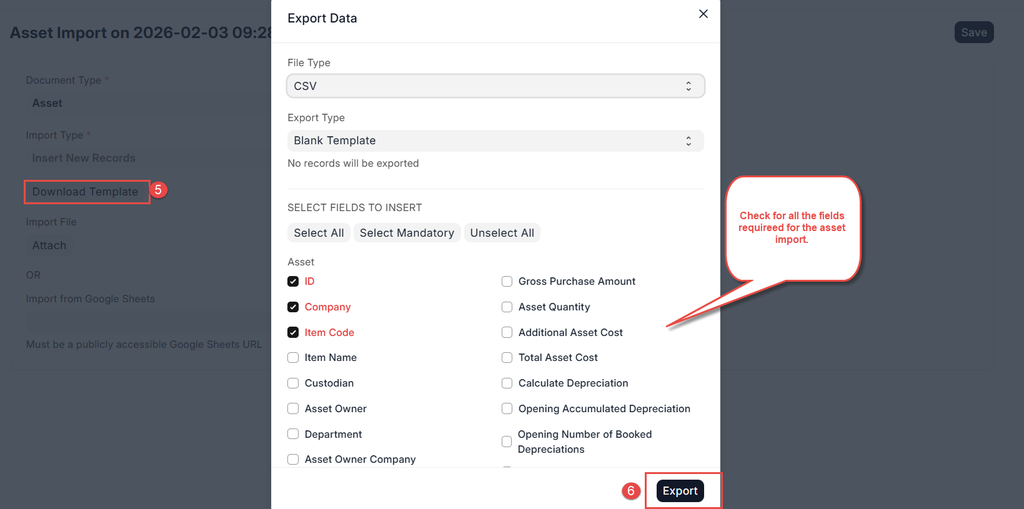This screenshot has width=1024, height=509.
Task: Enable the Item Name checkbox
Action: coord(293,357)
